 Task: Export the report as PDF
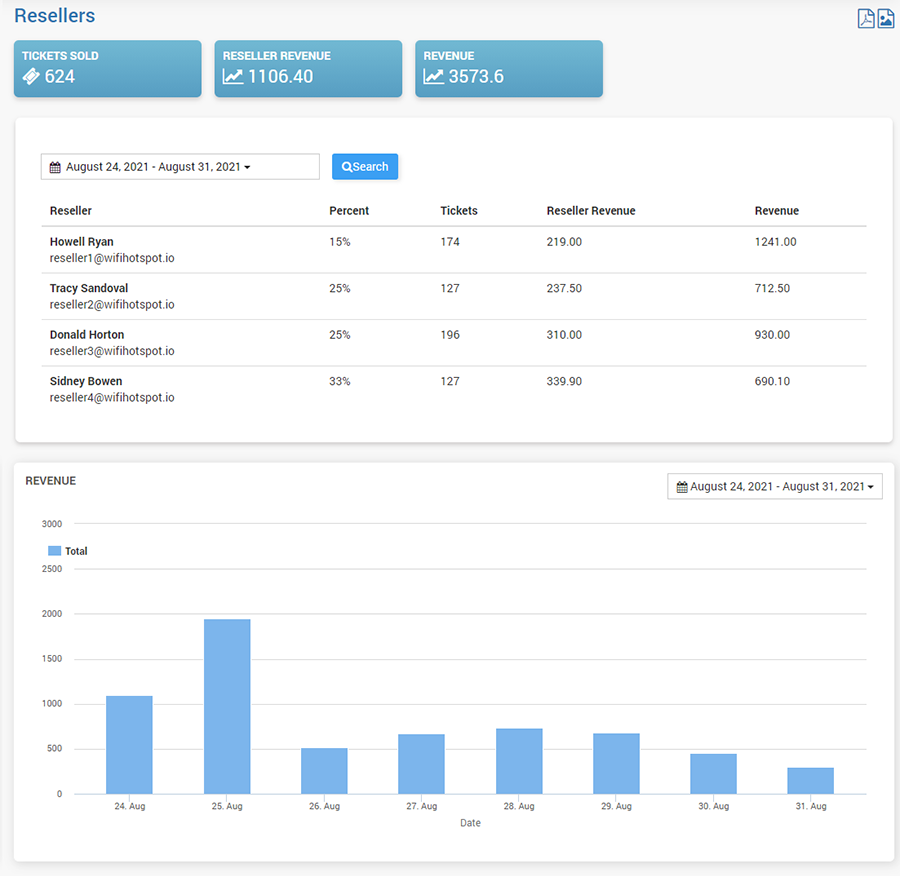tap(866, 19)
